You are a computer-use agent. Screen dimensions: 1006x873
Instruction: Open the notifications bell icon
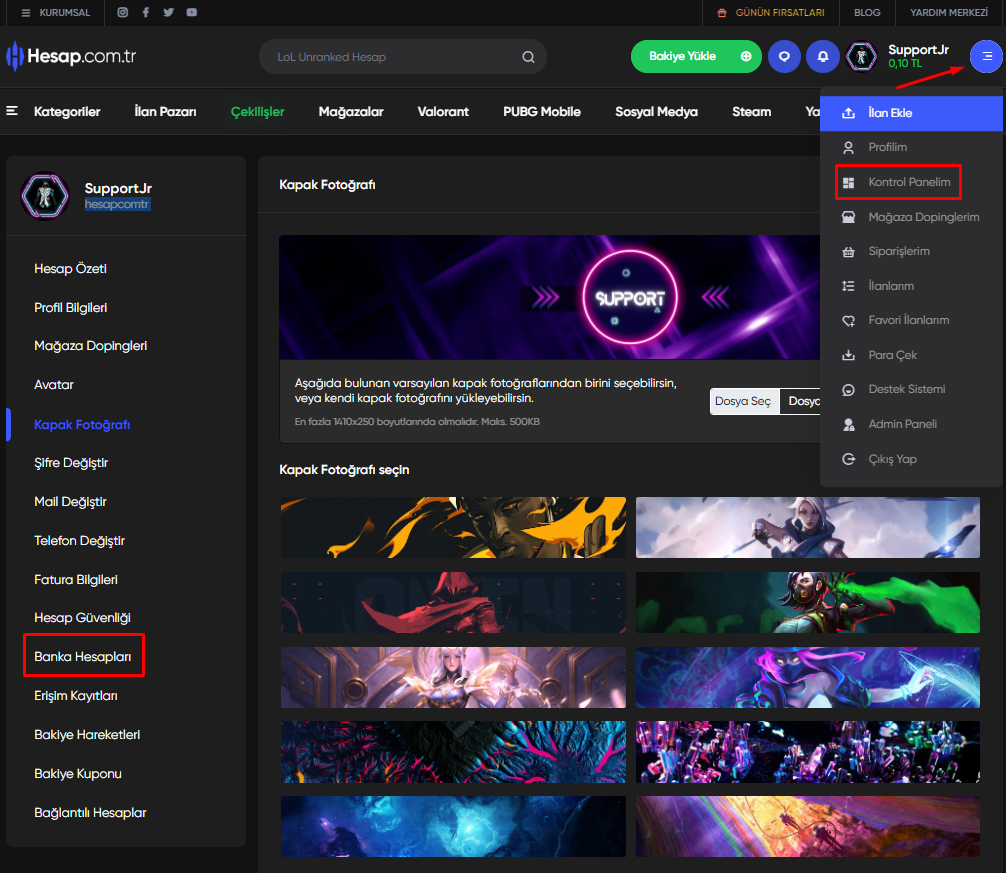coord(823,56)
